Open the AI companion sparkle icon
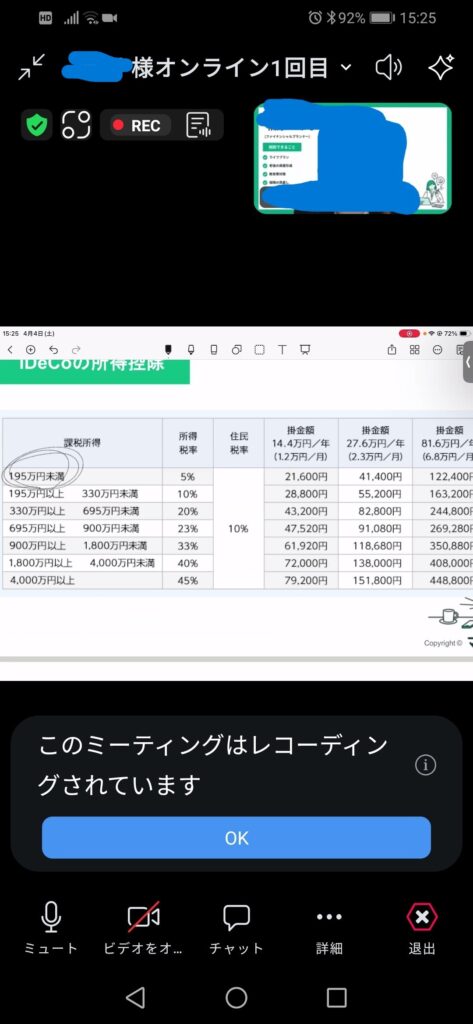This screenshot has width=473, height=1024. point(441,67)
